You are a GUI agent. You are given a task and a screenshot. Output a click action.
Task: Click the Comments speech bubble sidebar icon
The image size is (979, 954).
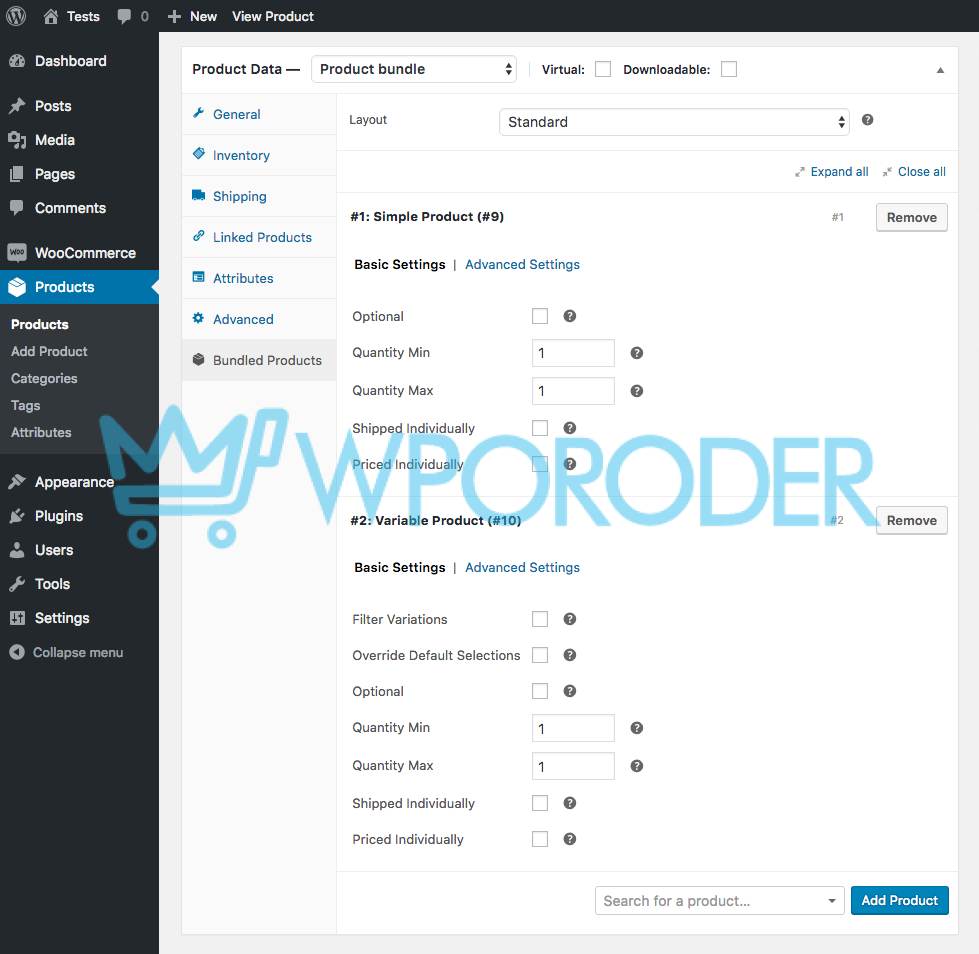pyautogui.click(x=17, y=208)
